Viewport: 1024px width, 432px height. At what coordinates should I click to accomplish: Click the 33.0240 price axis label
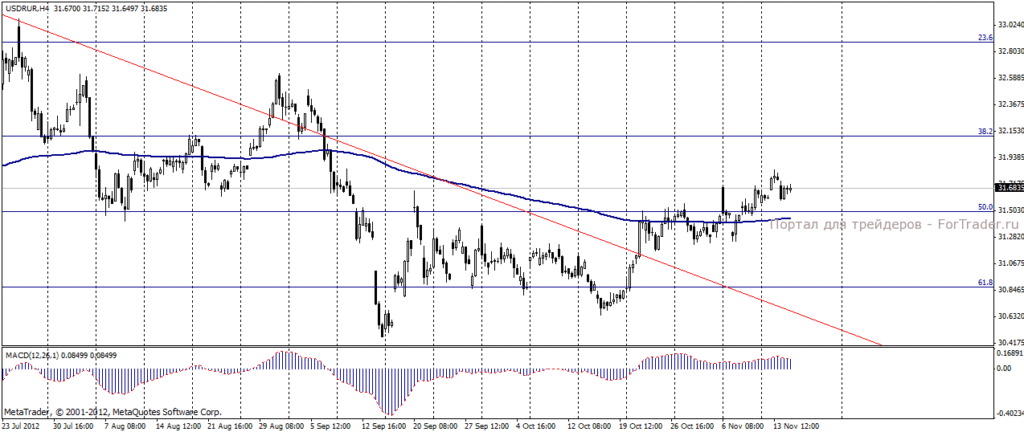coord(1010,25)
